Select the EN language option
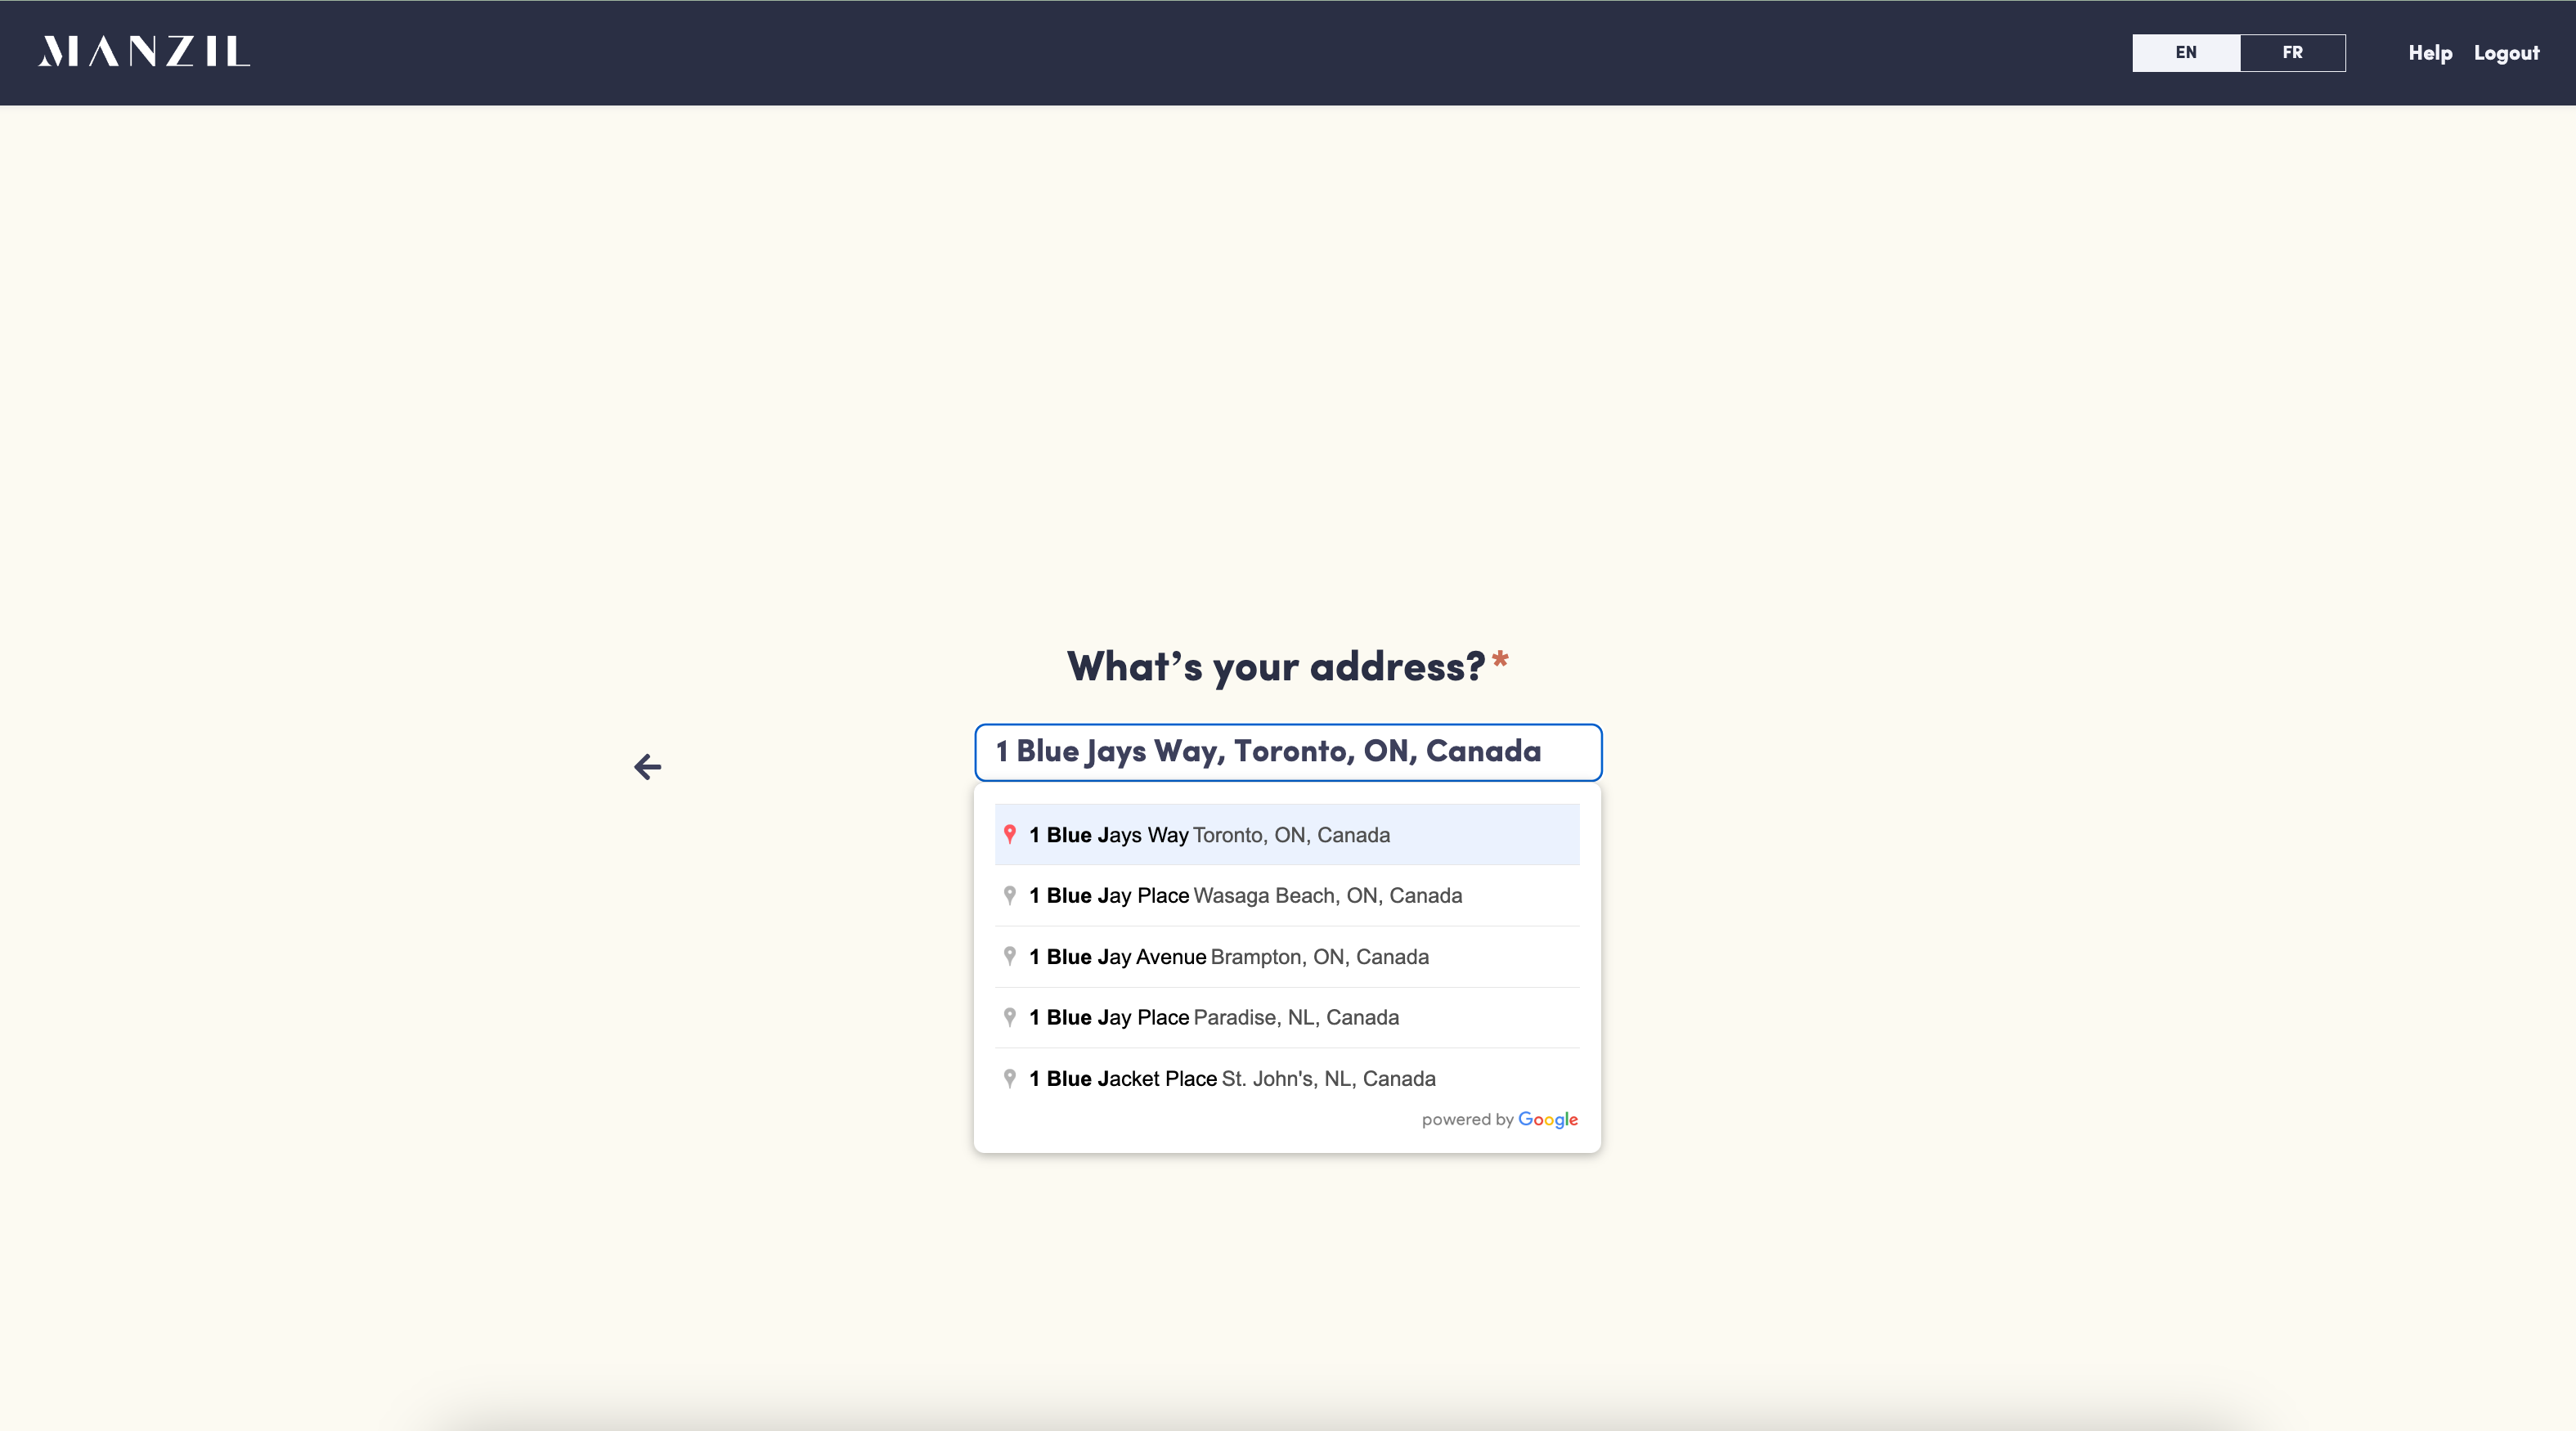Image resolution: width=2576 pixels, height=1431 pixels. [2186, 52]
